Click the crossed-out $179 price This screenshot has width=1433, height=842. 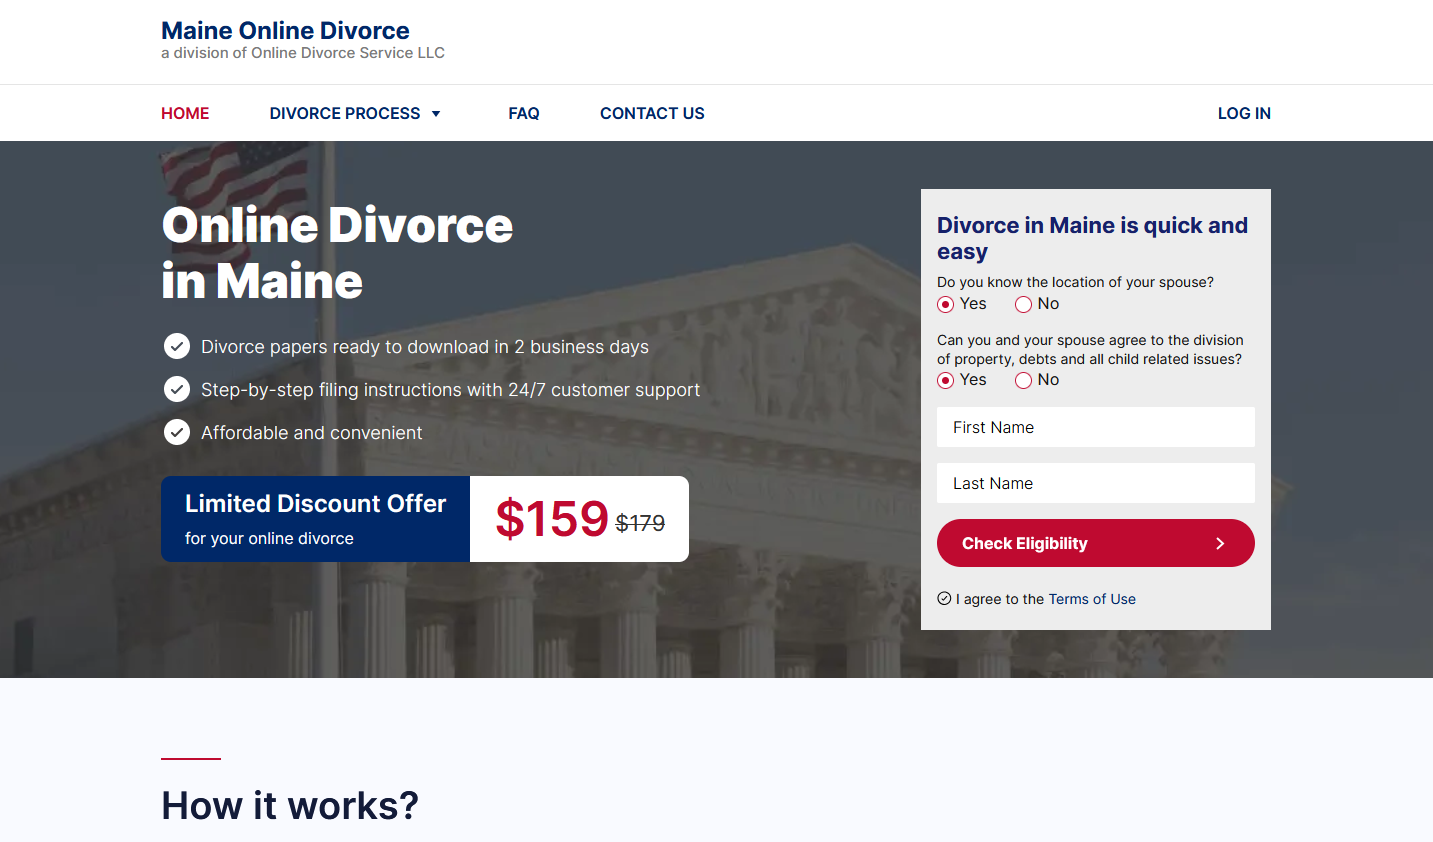point(640,523)
